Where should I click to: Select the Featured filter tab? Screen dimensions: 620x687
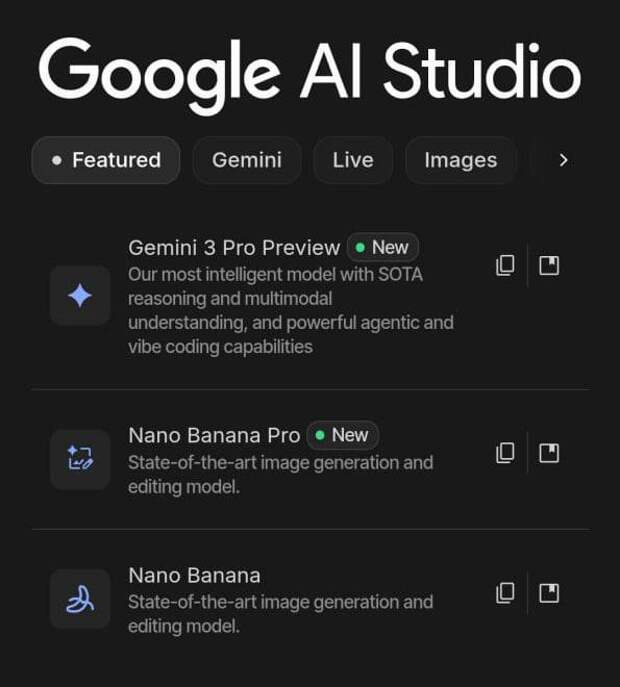tap(106, 160)
